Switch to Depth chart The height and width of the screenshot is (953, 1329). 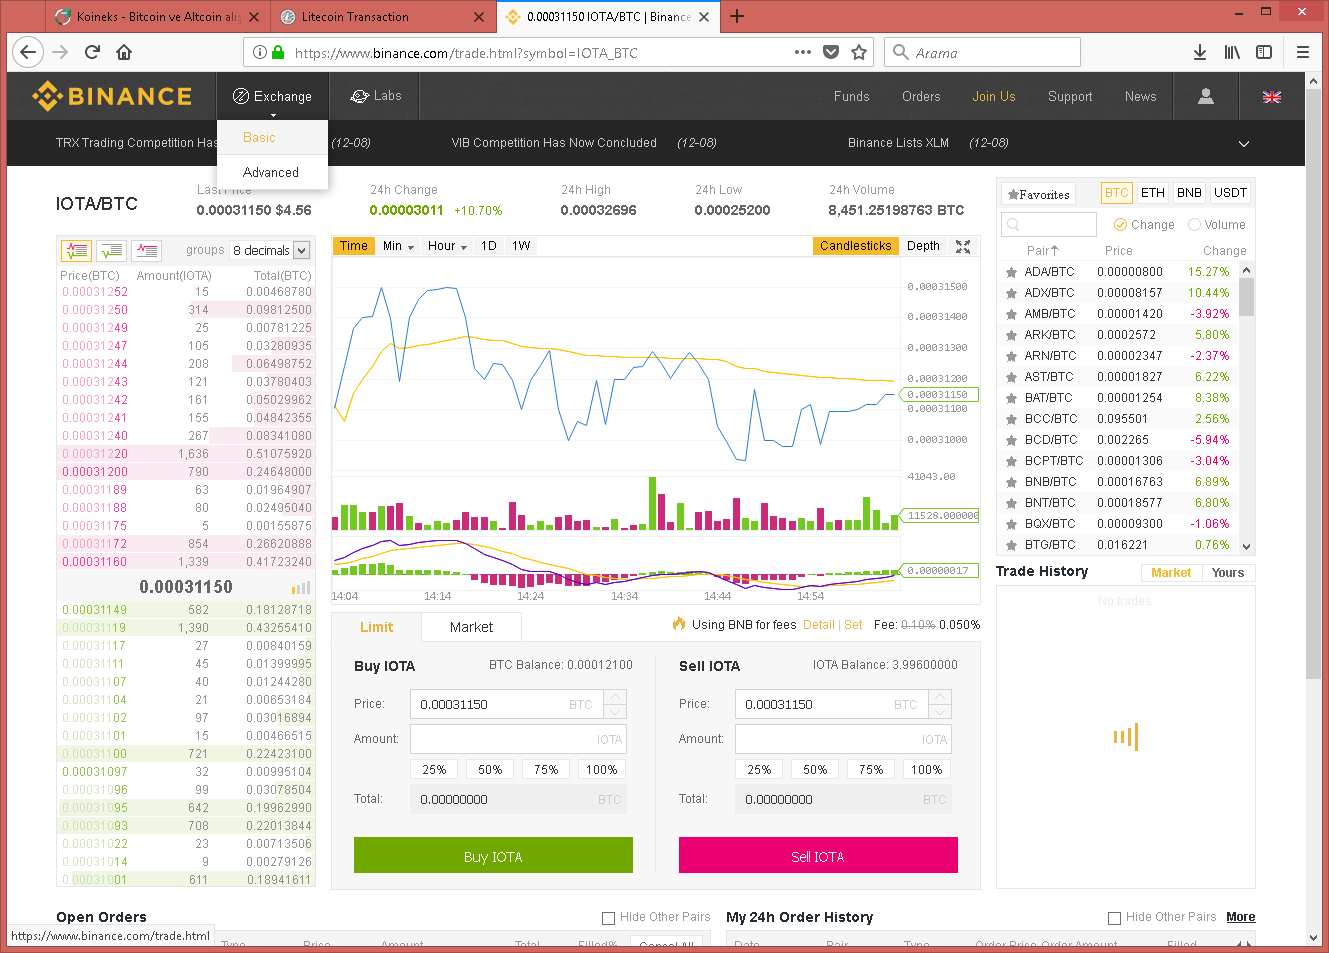pos(923,246)
